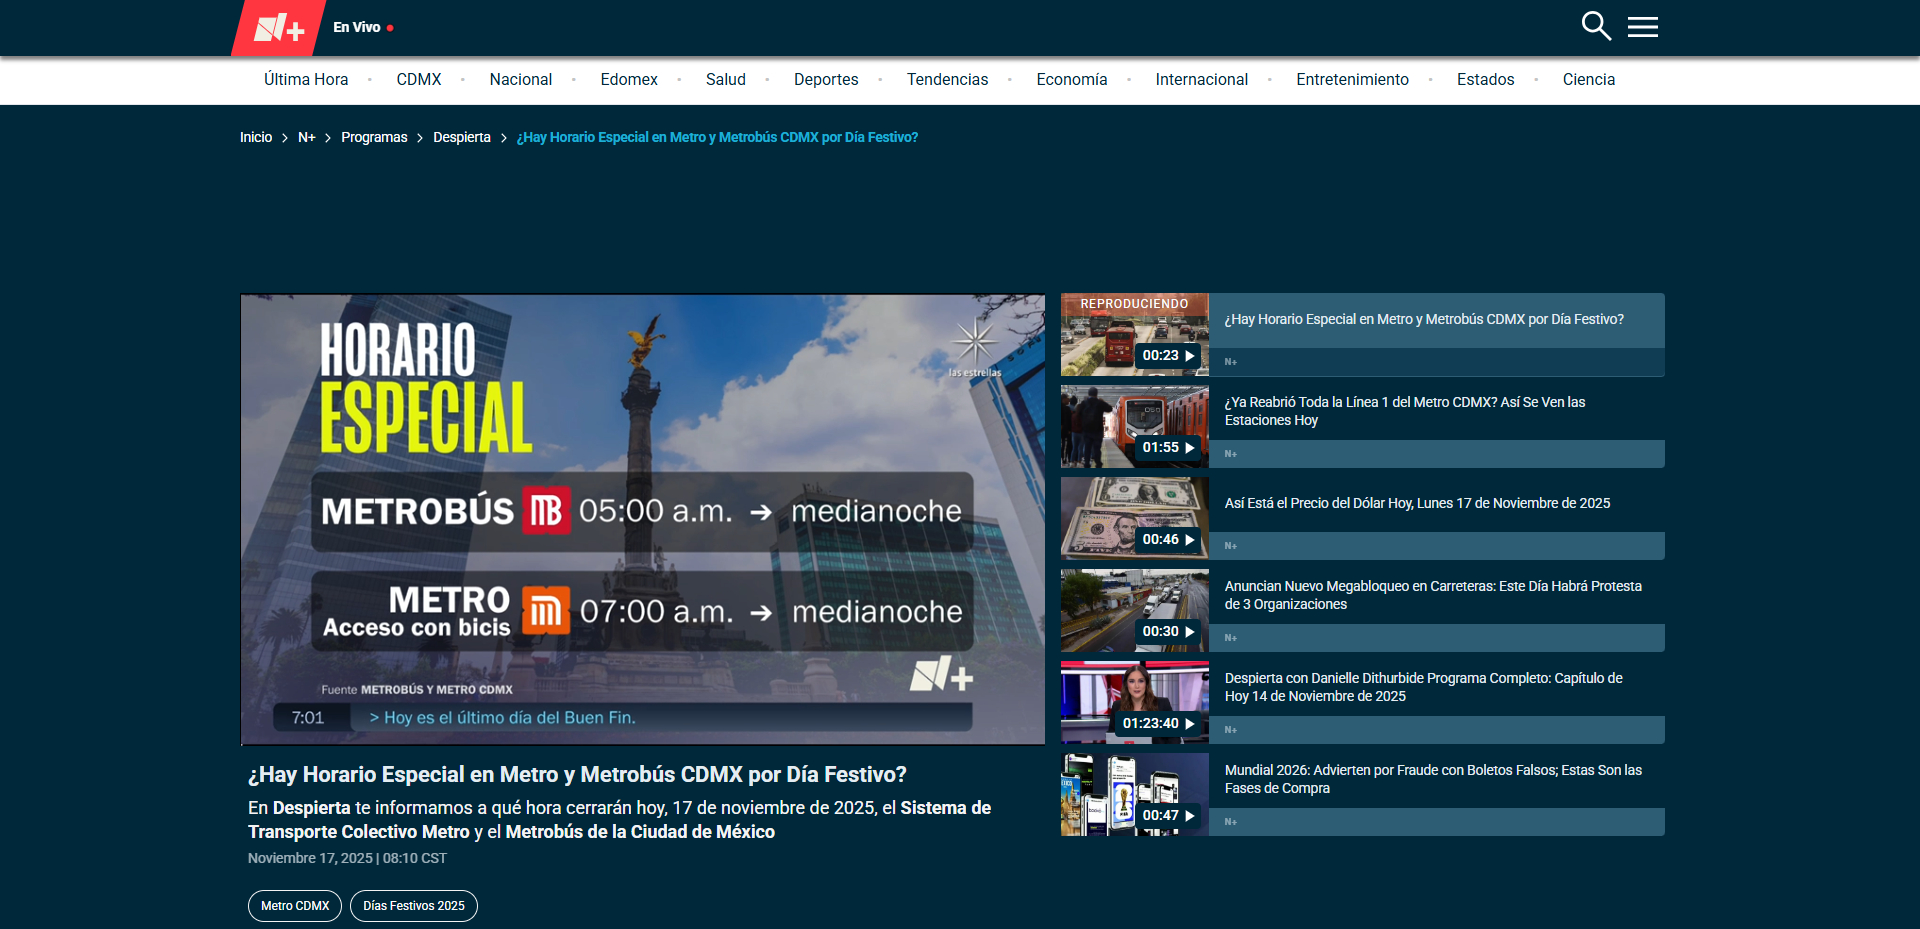Click the 01:23:40 play duration badge
Viewport: 1920px width, 929px height.
pos(1158,723)
